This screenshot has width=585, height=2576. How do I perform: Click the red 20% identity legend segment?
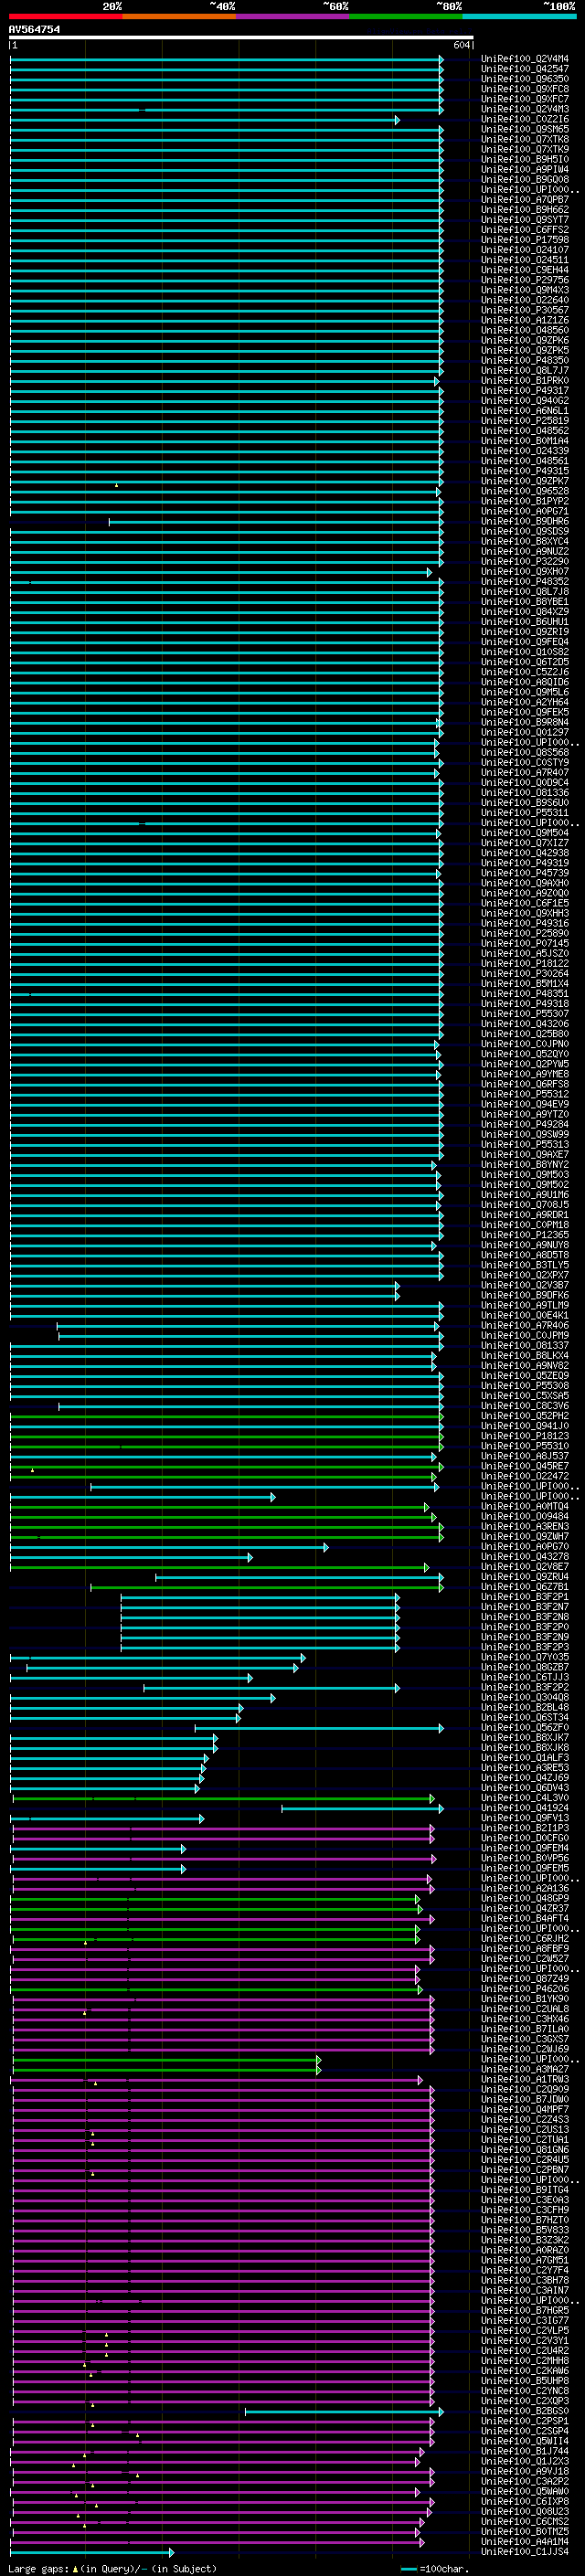66,16
